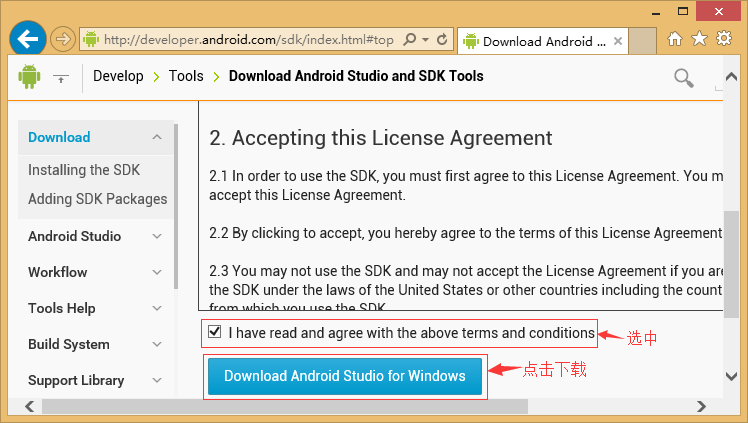Screen dimensions: 748x423
Task: Expand the Tools Help sidebar chevron
Action: [x=157, y=308]
